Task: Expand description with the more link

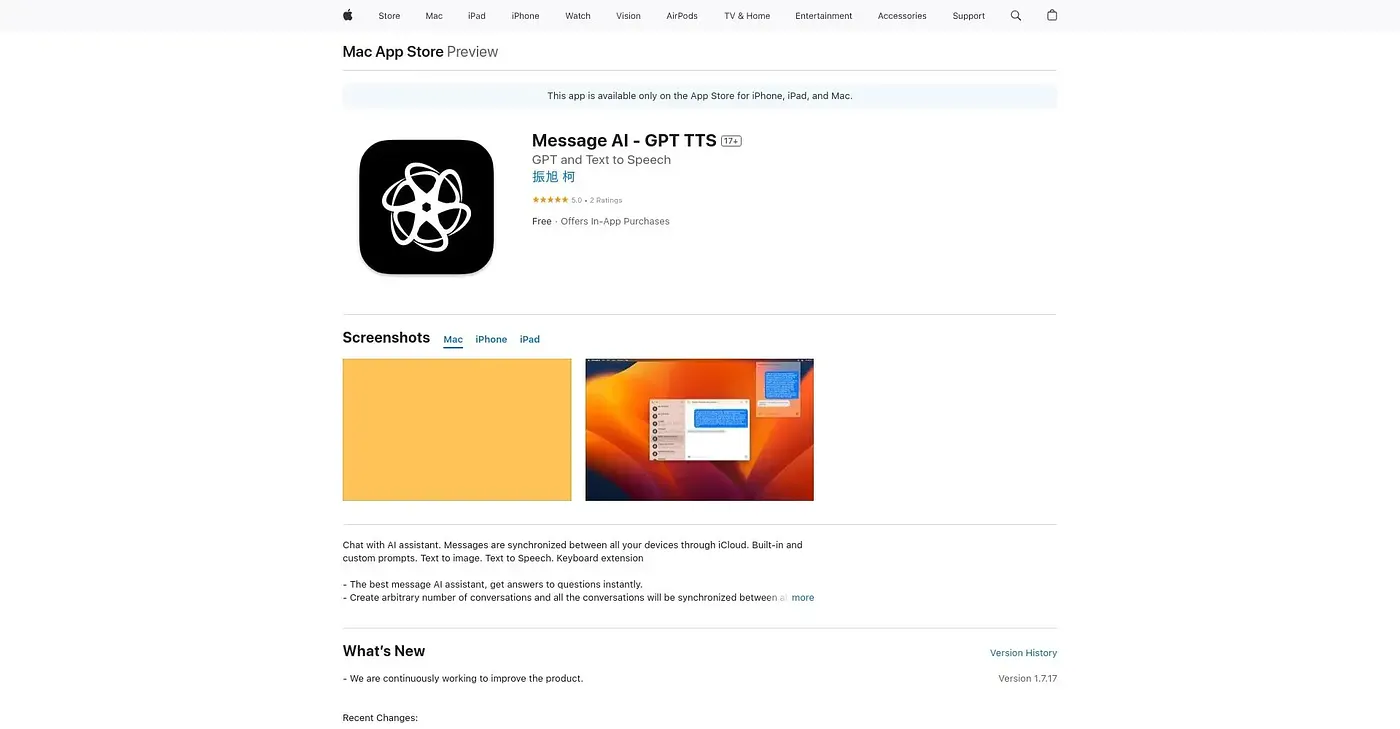Action: click(803, 598)
